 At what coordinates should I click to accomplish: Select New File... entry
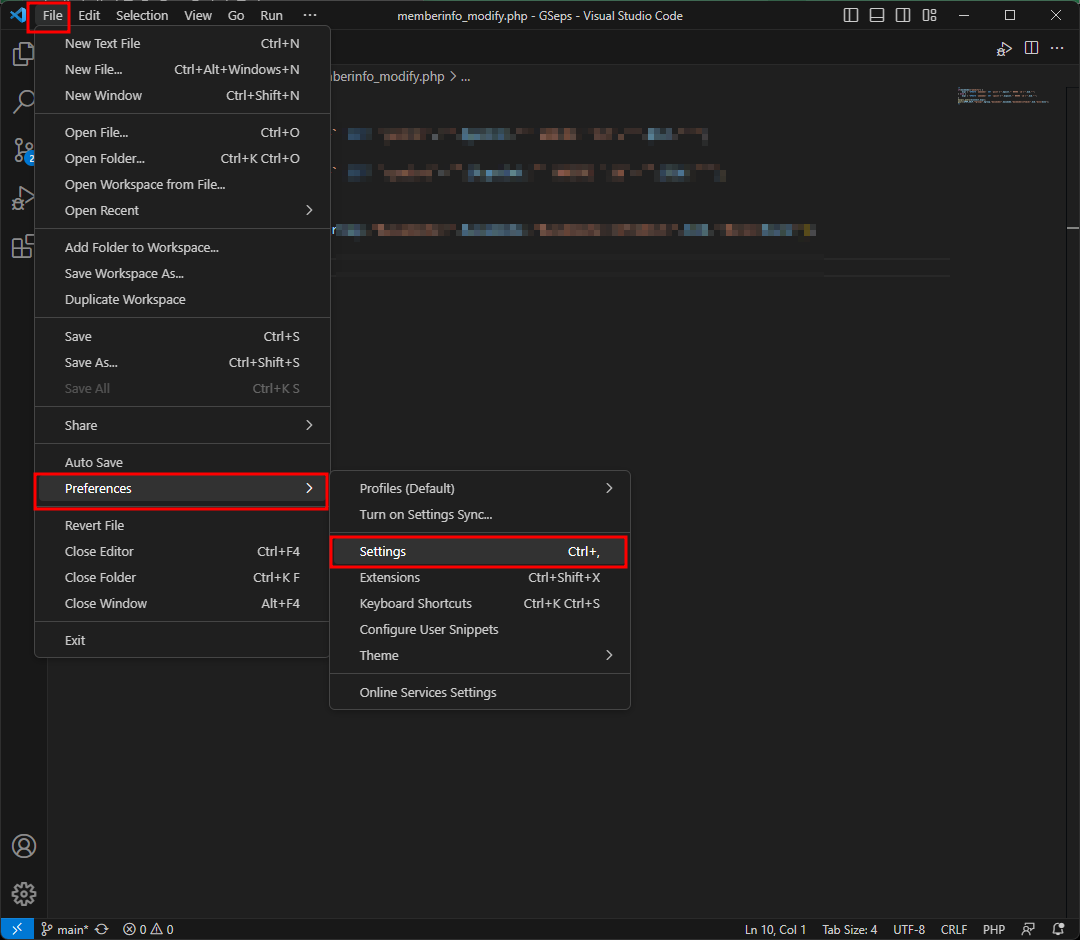coord(182,70)
